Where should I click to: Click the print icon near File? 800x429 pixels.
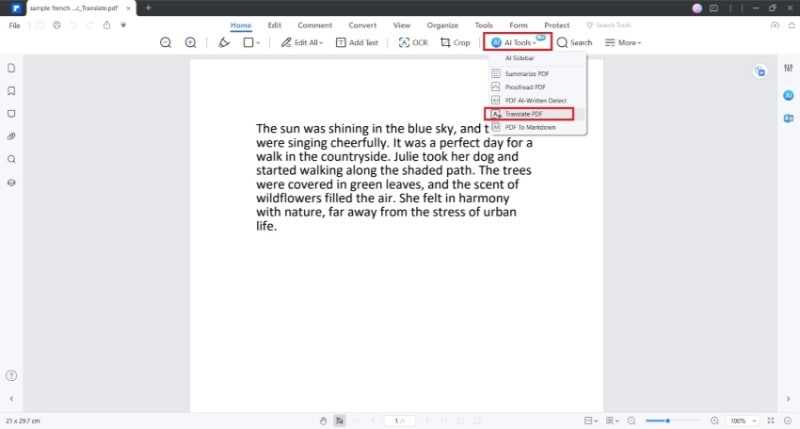[x=57, y=25]
